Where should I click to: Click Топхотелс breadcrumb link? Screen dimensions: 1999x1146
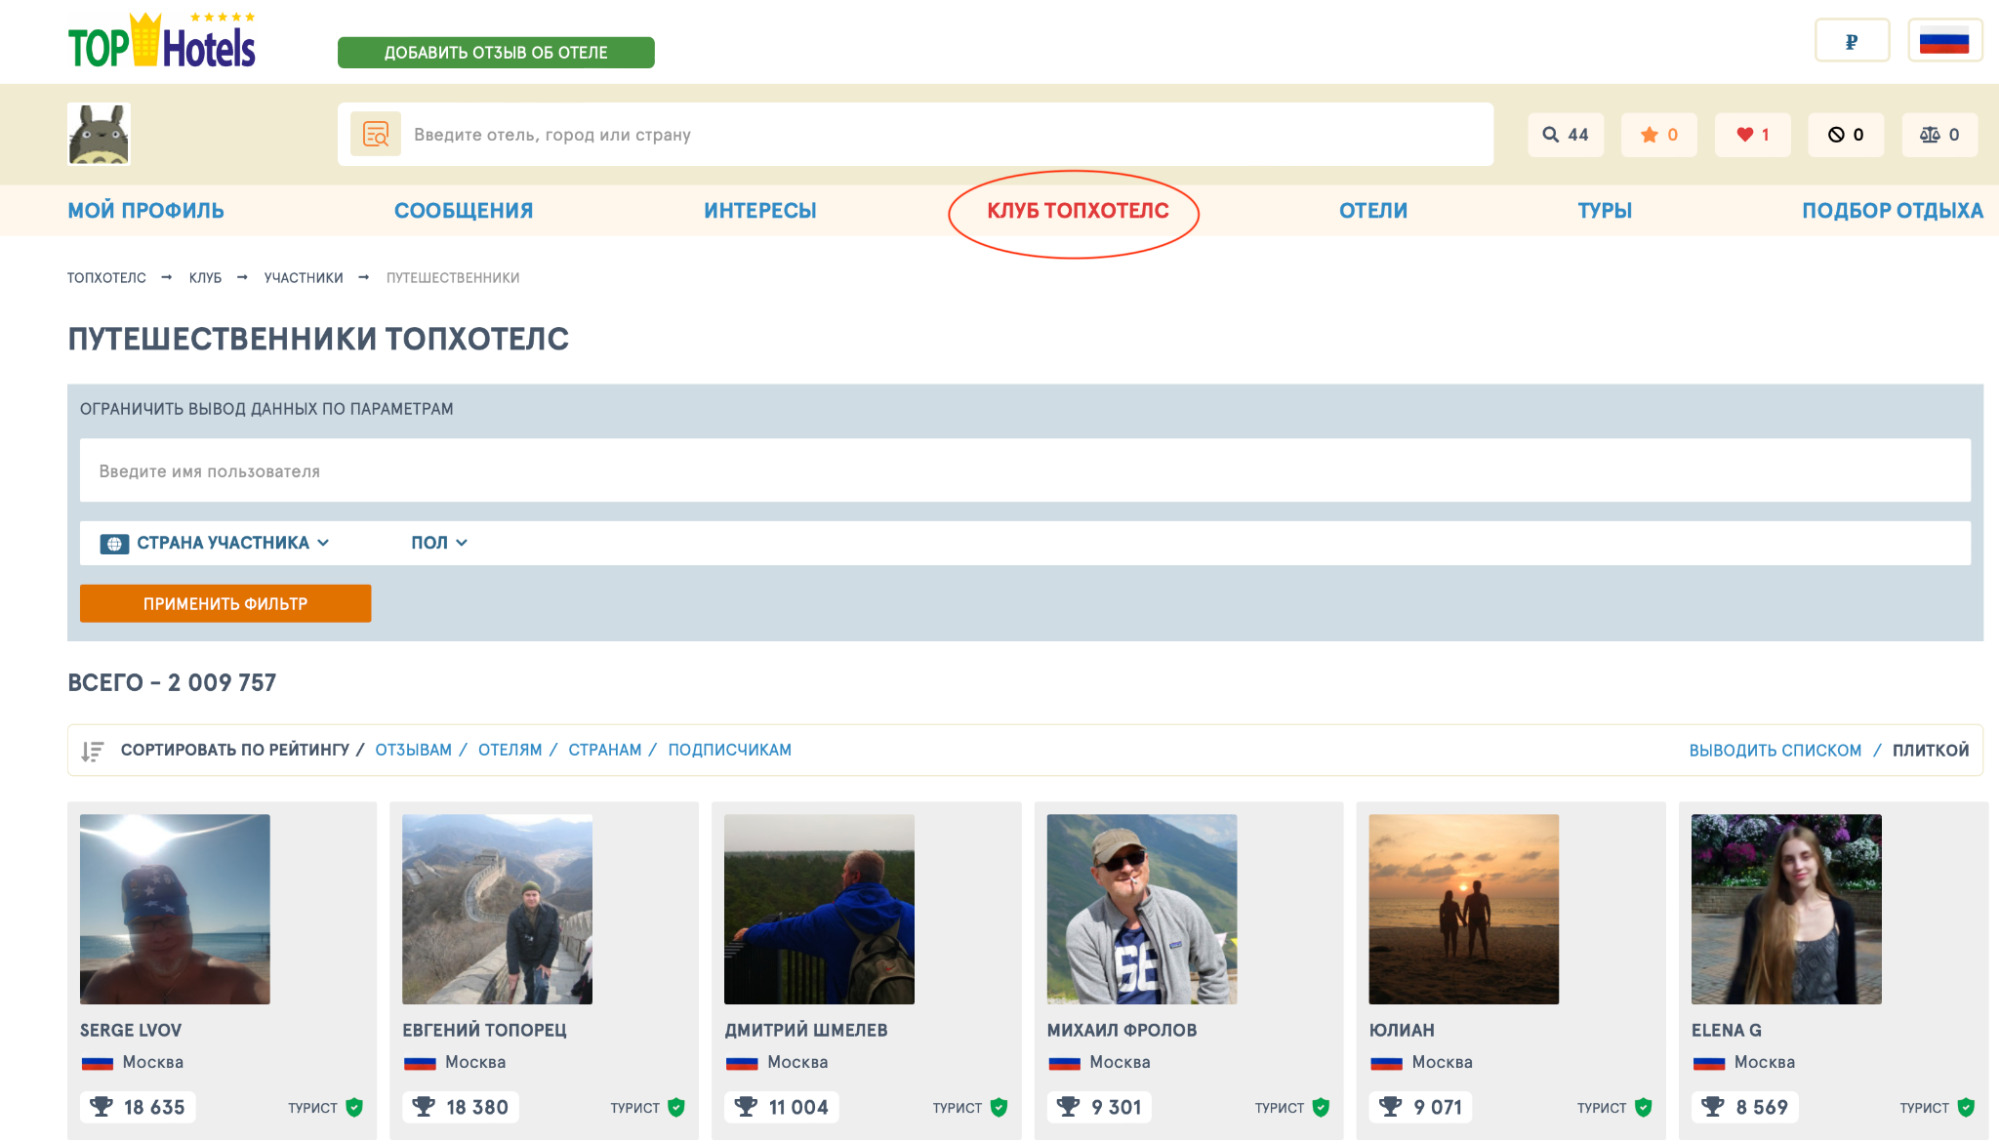pyautogui.click(x=106, y=278)
